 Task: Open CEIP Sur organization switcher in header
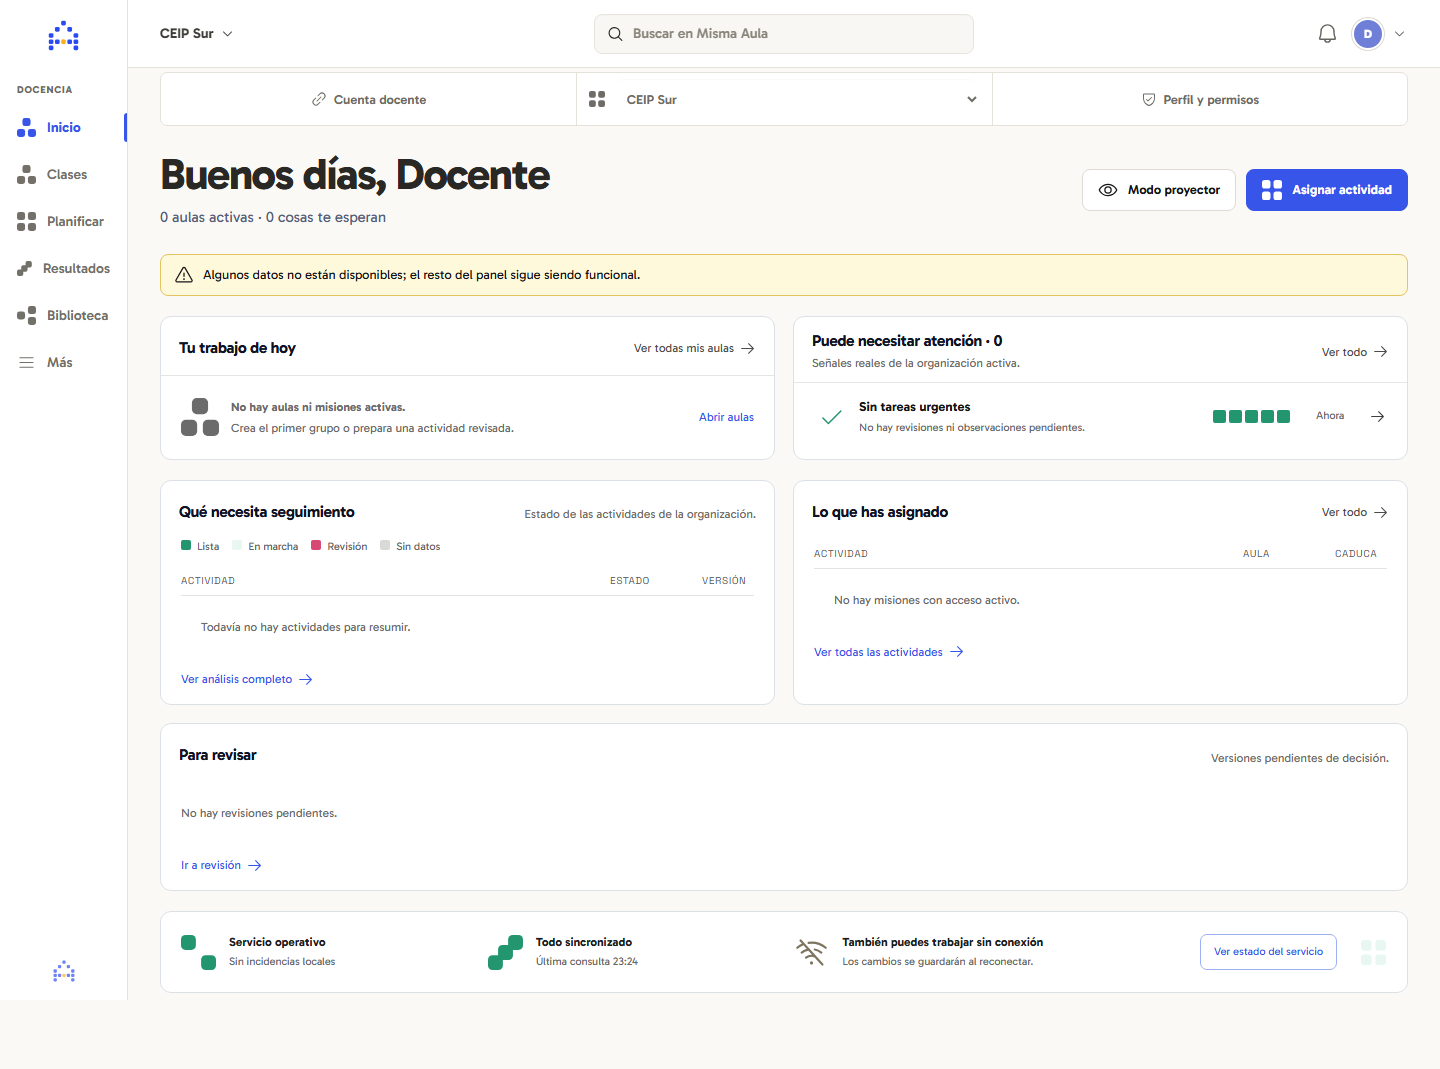(x=196, y=33)
